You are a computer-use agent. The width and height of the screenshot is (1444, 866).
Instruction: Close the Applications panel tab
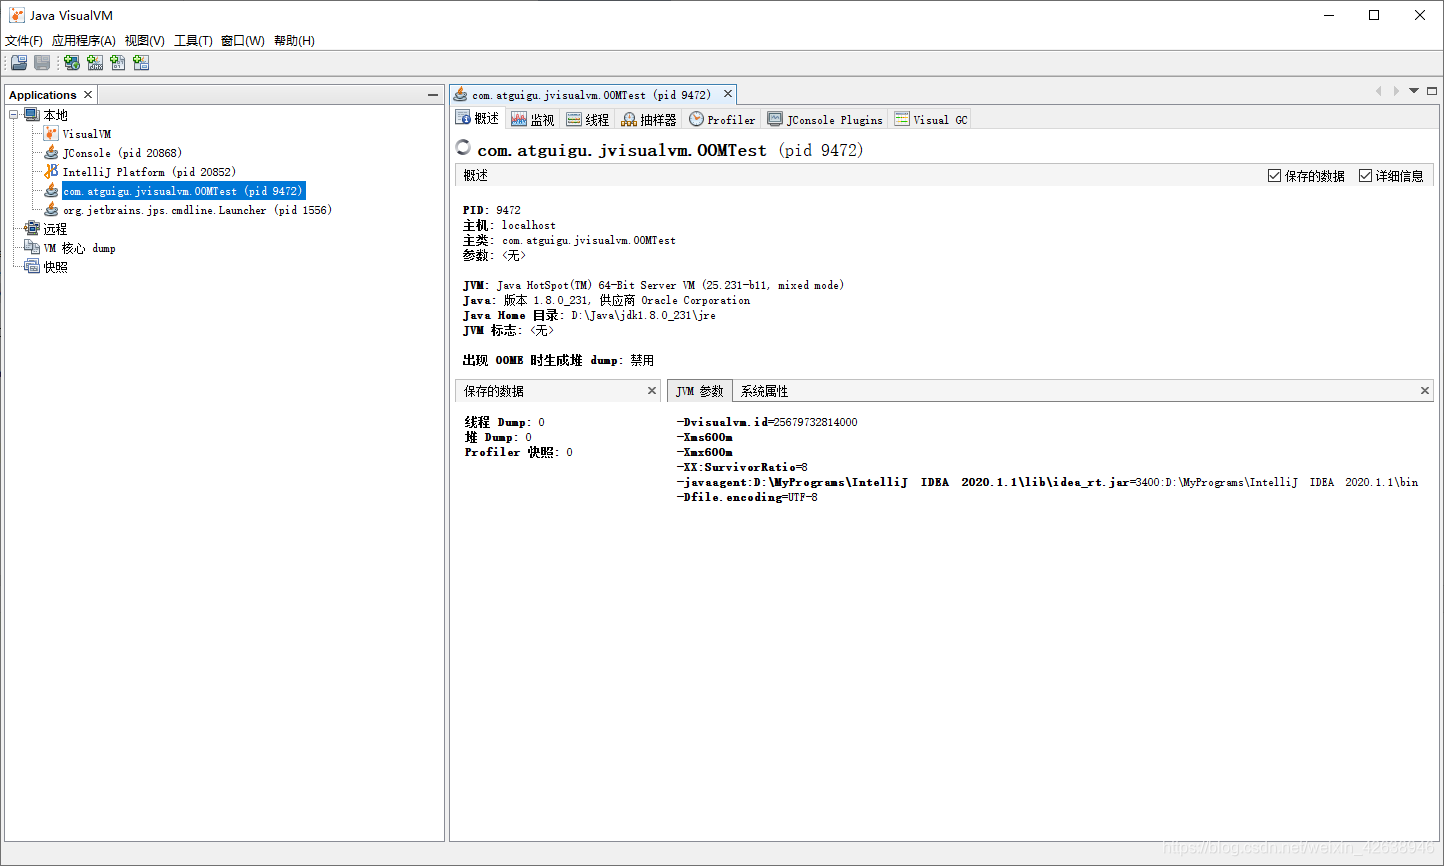(88, 95)
